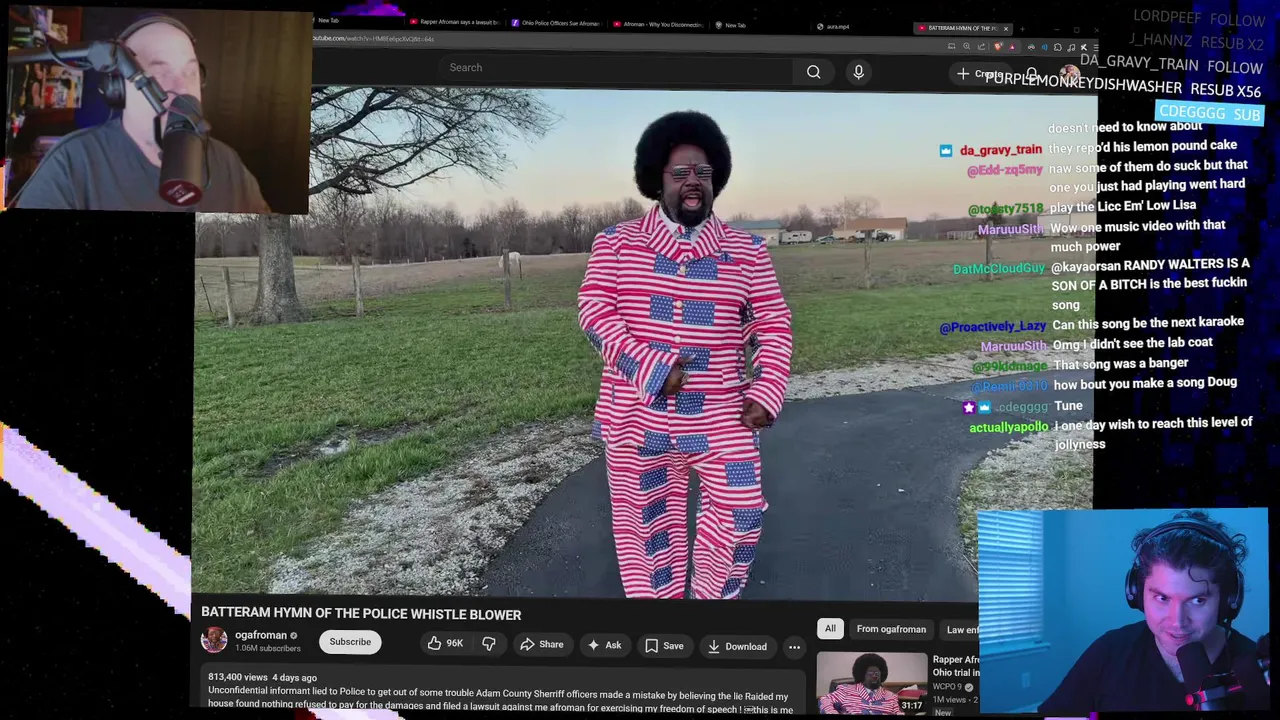
Task: Click da_gravy_train chat username
Action: [1001, 150]
